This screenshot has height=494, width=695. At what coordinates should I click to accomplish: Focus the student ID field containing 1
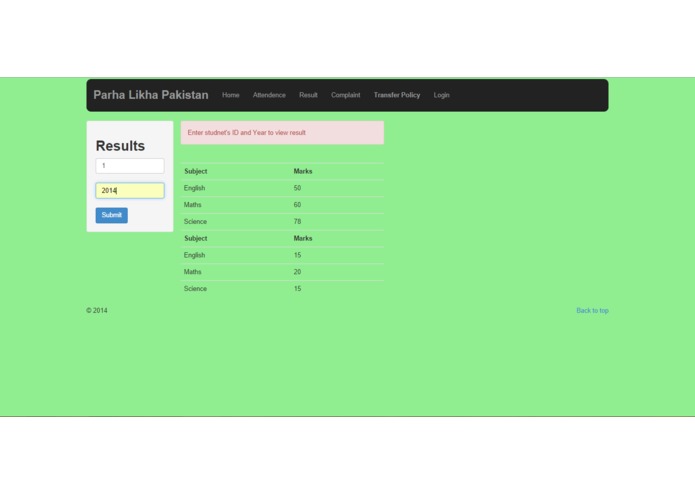[130, 166]
